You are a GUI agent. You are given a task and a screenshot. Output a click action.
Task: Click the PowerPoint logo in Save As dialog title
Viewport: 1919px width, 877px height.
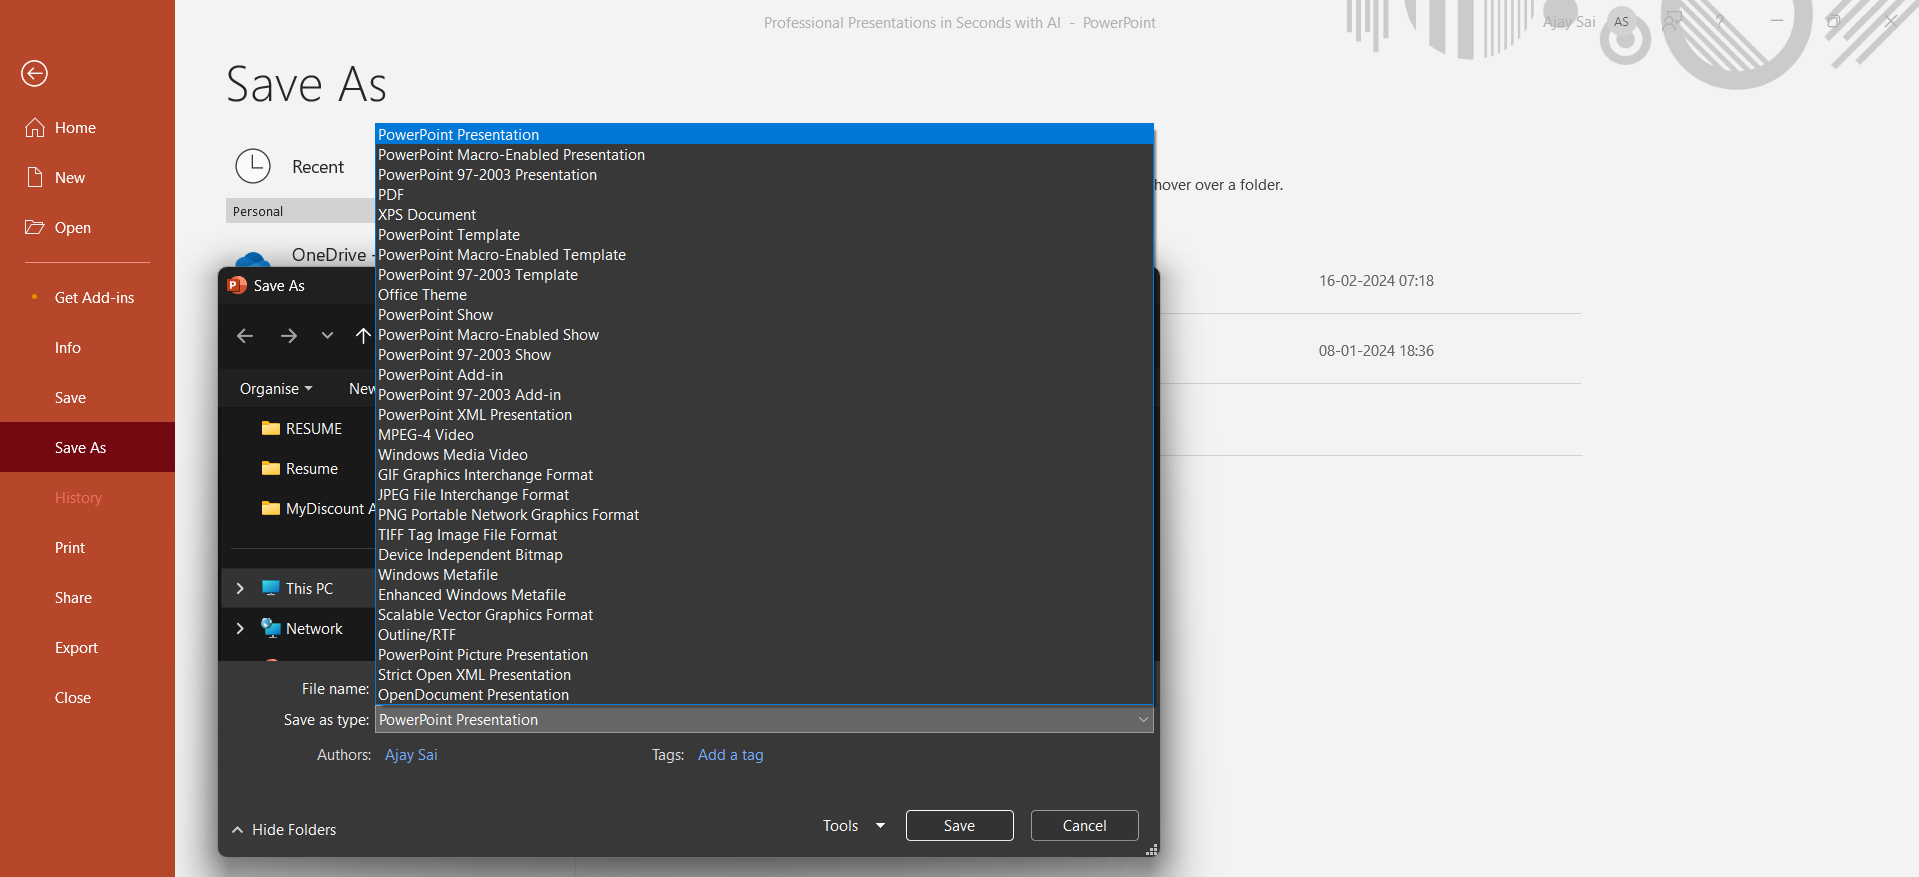pos(237,285)
